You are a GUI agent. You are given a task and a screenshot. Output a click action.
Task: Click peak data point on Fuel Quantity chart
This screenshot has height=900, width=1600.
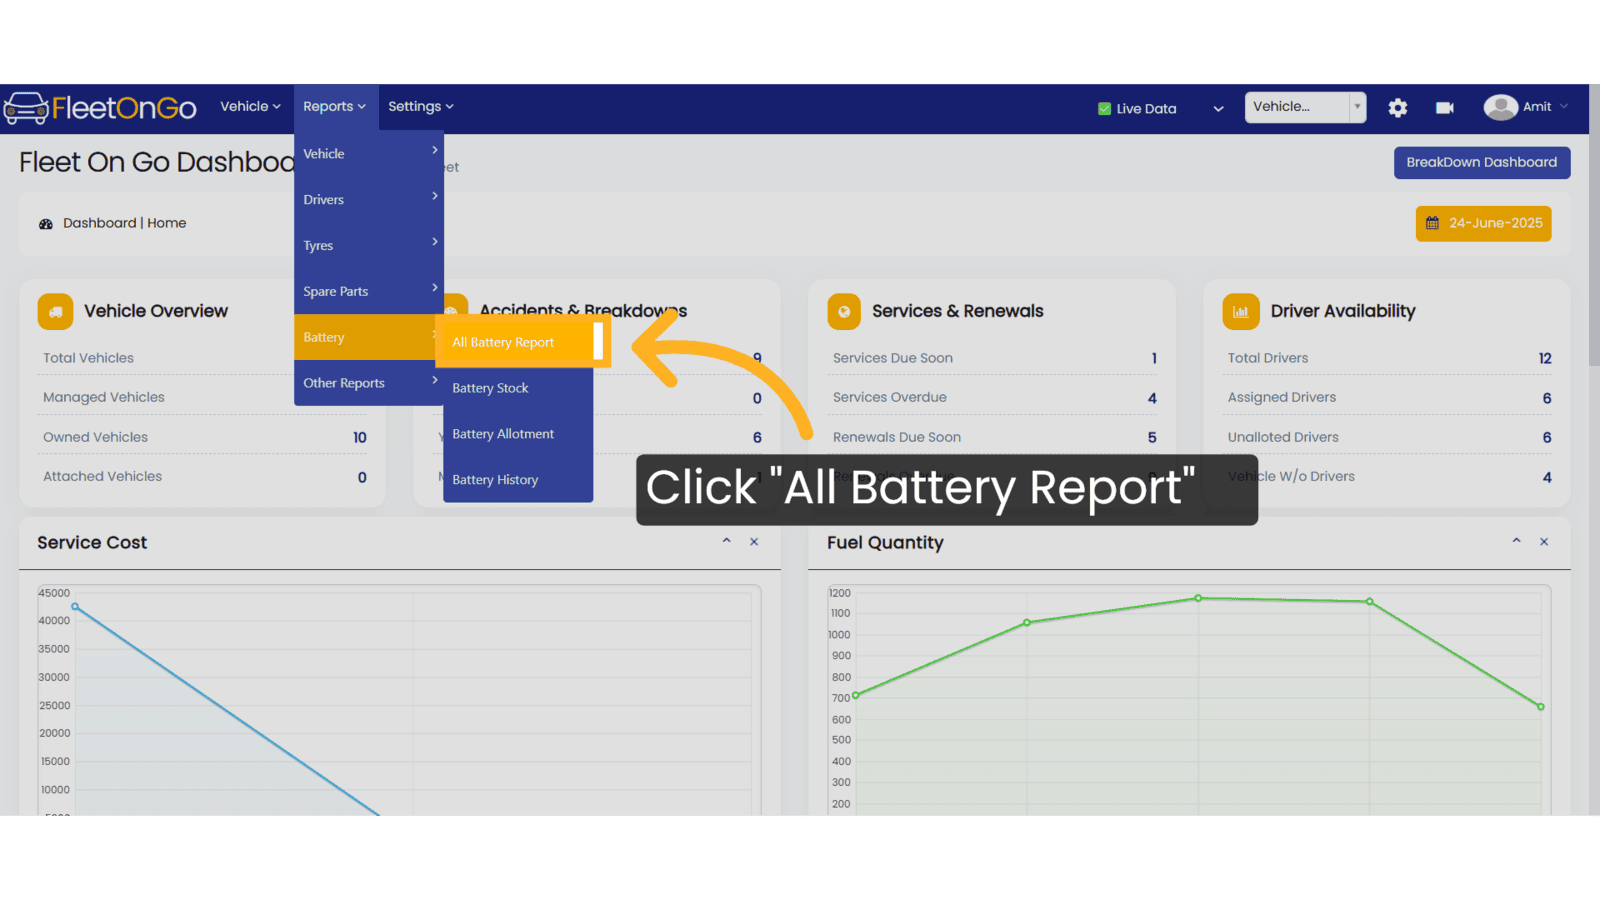[1198, 598]
